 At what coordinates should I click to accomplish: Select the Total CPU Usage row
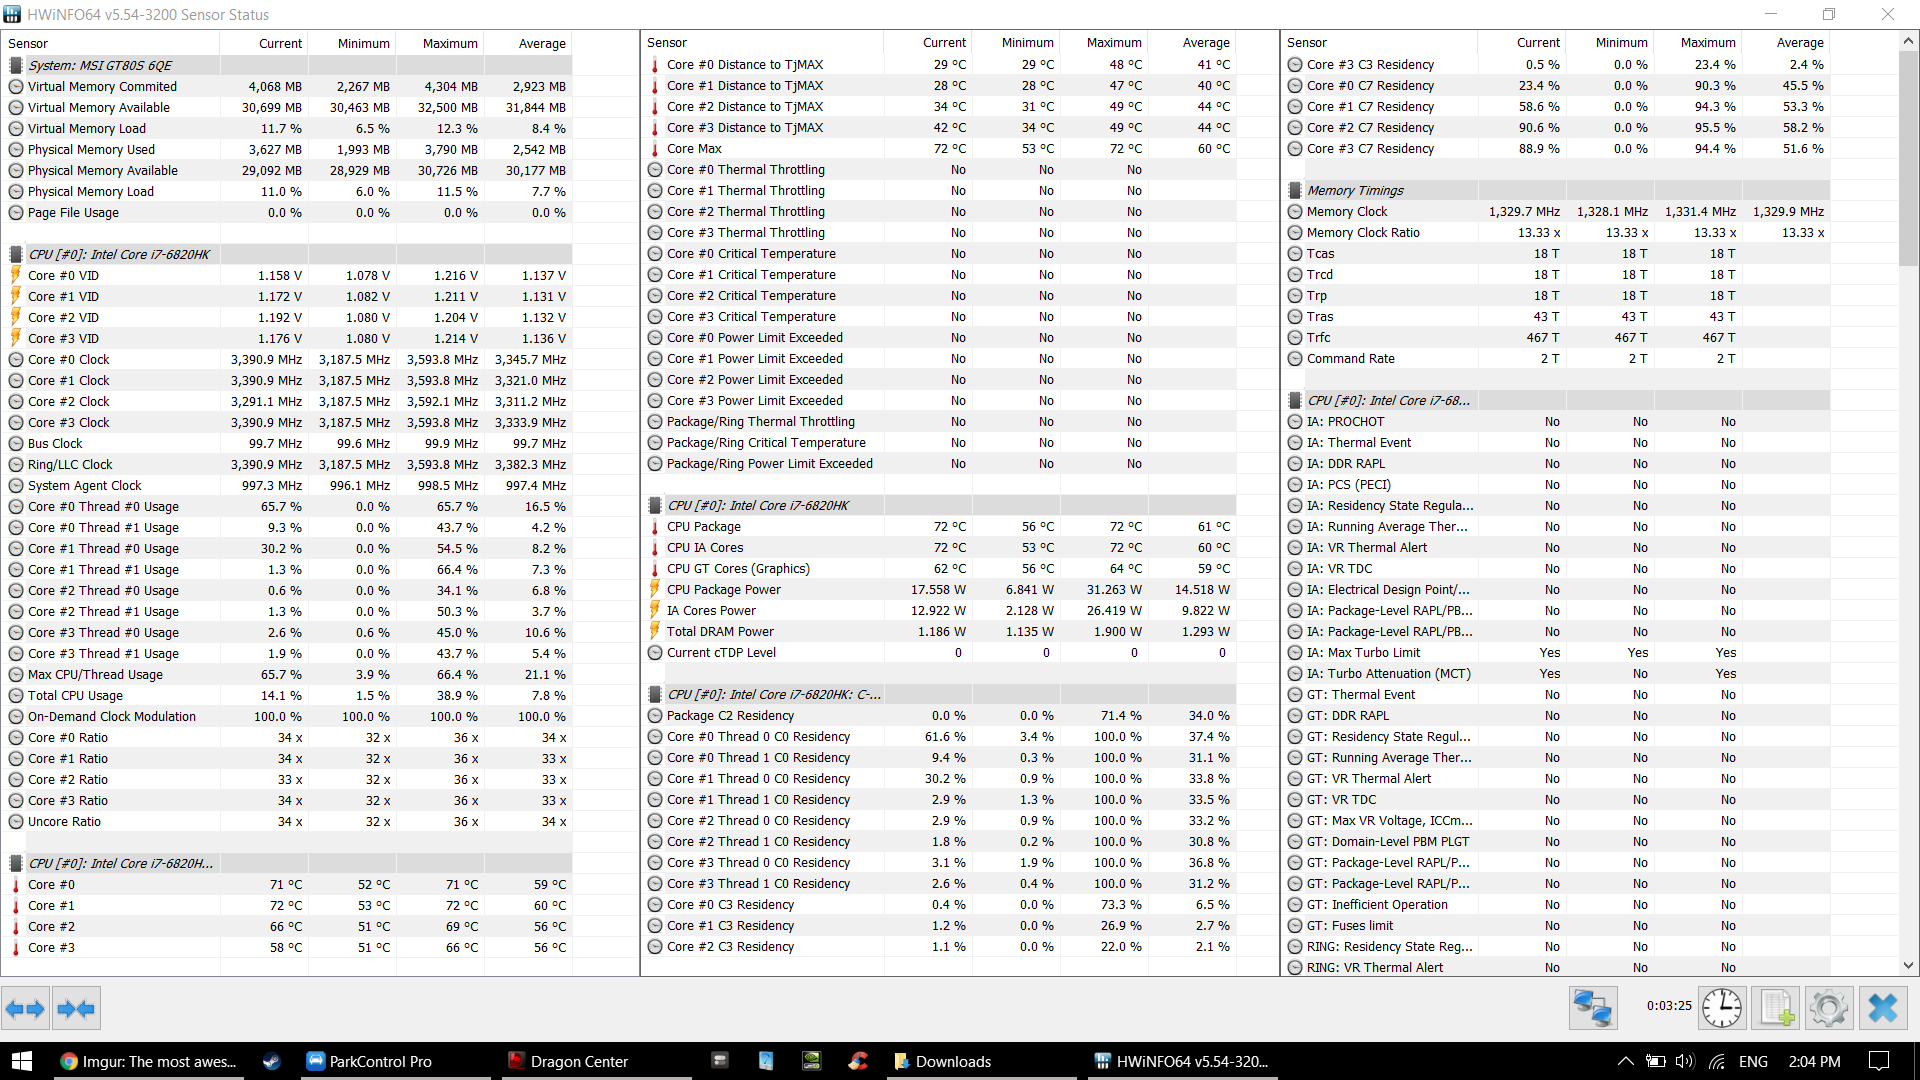[x=288, y=695]
